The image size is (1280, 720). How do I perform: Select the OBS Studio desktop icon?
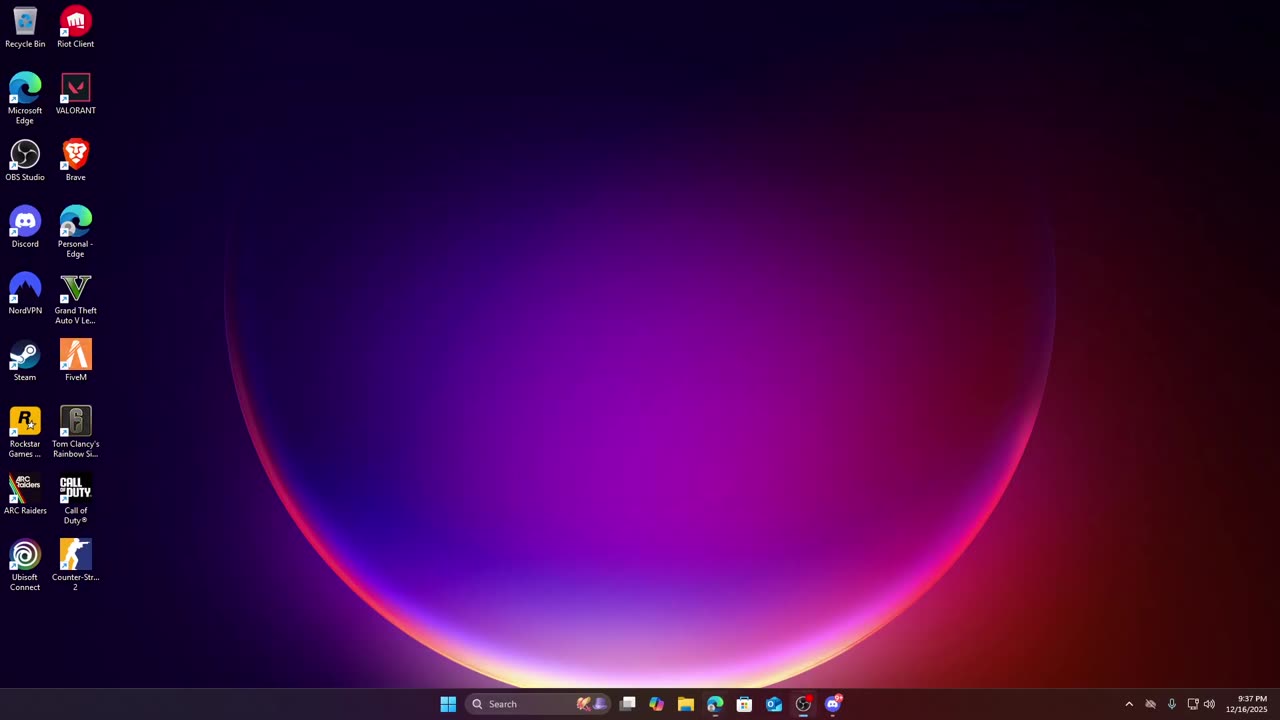25,161
